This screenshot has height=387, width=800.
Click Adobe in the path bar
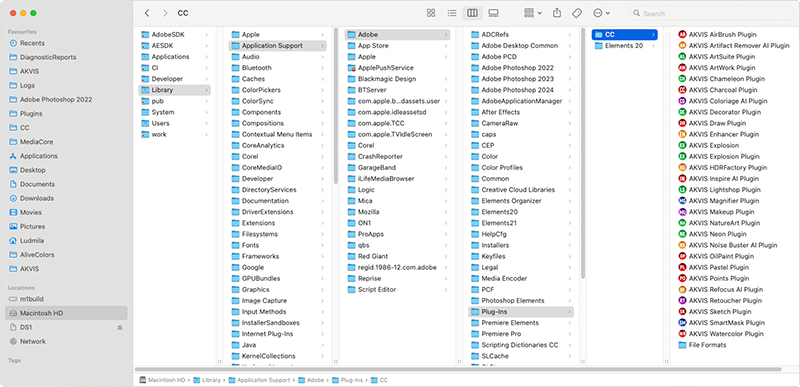click(x=311, y=380)
